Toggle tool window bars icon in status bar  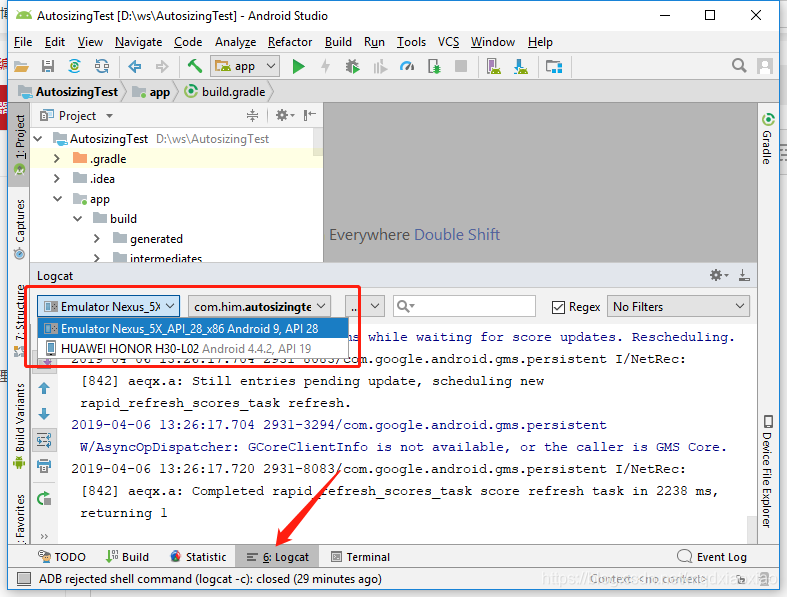click(23, 579)
